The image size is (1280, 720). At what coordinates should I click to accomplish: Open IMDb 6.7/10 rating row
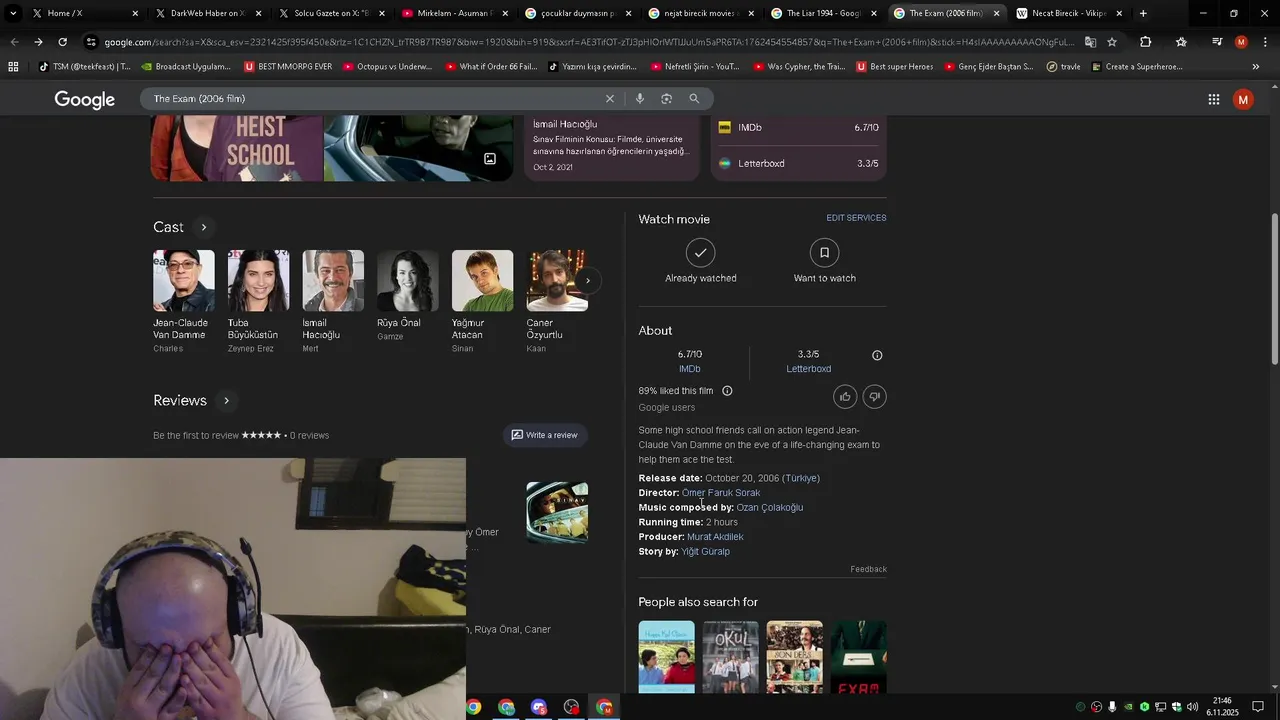tap(798, 128)
